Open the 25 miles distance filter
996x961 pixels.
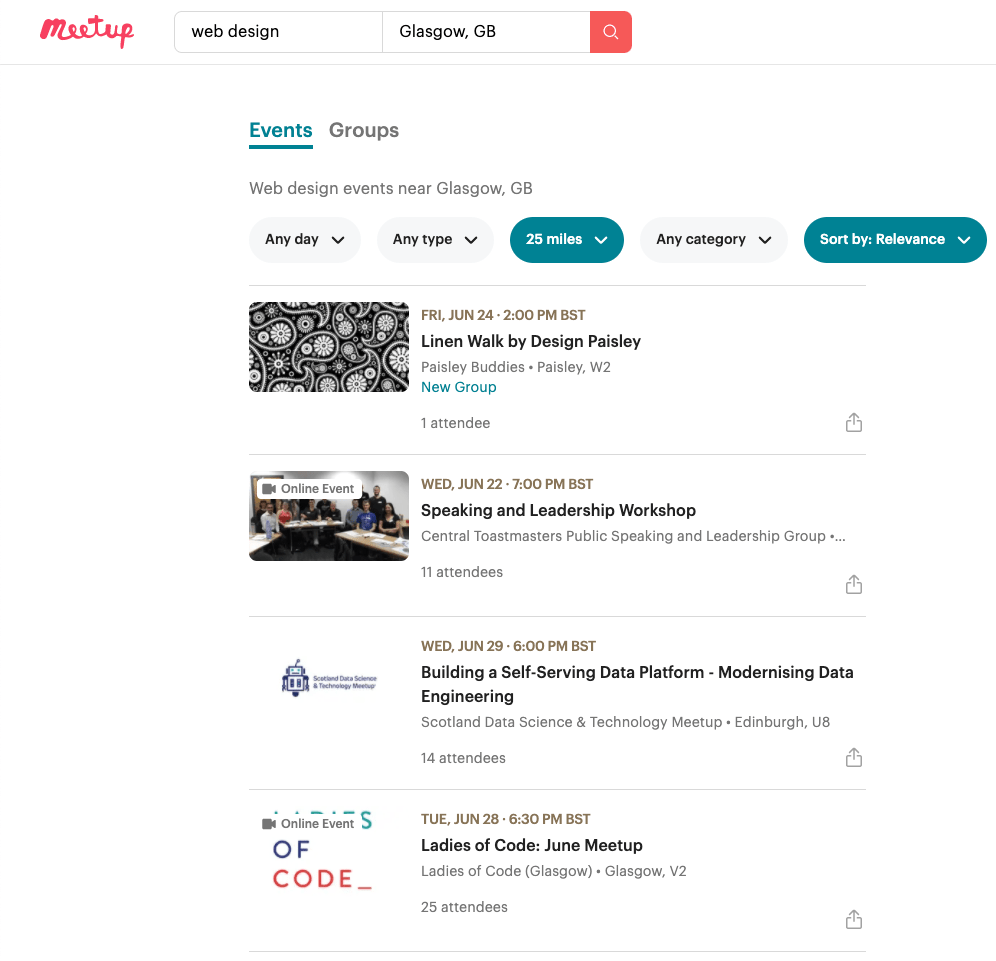566,240
